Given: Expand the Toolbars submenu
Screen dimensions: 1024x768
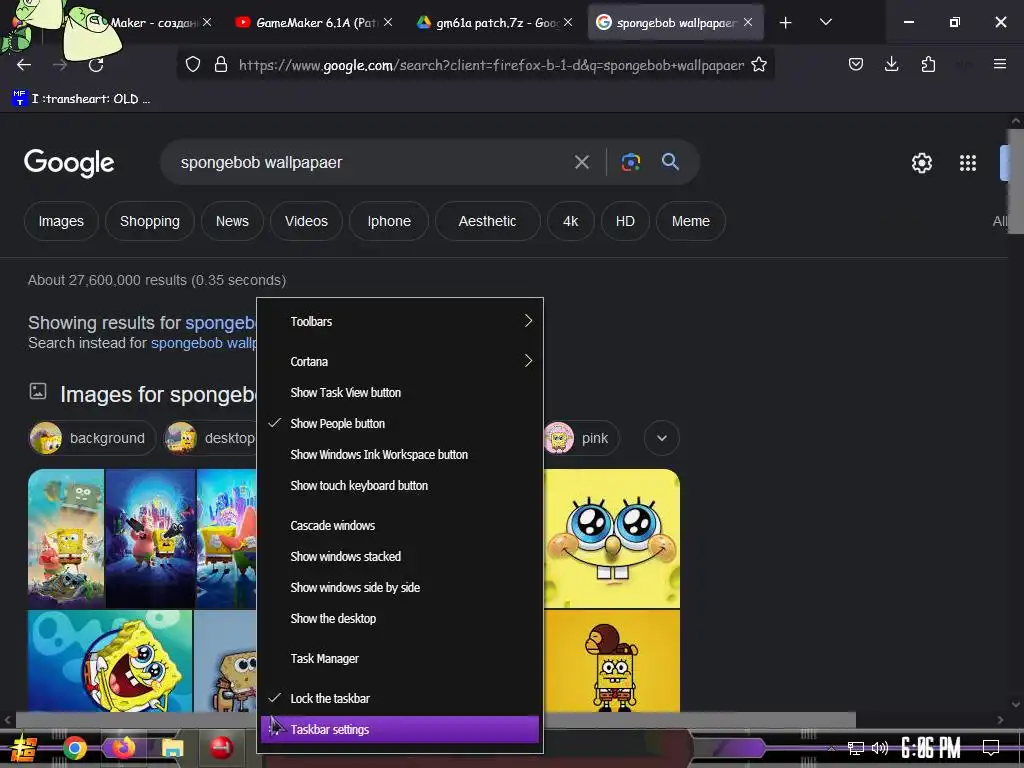Looking at the screenshot, I should (x=400, y=321).
